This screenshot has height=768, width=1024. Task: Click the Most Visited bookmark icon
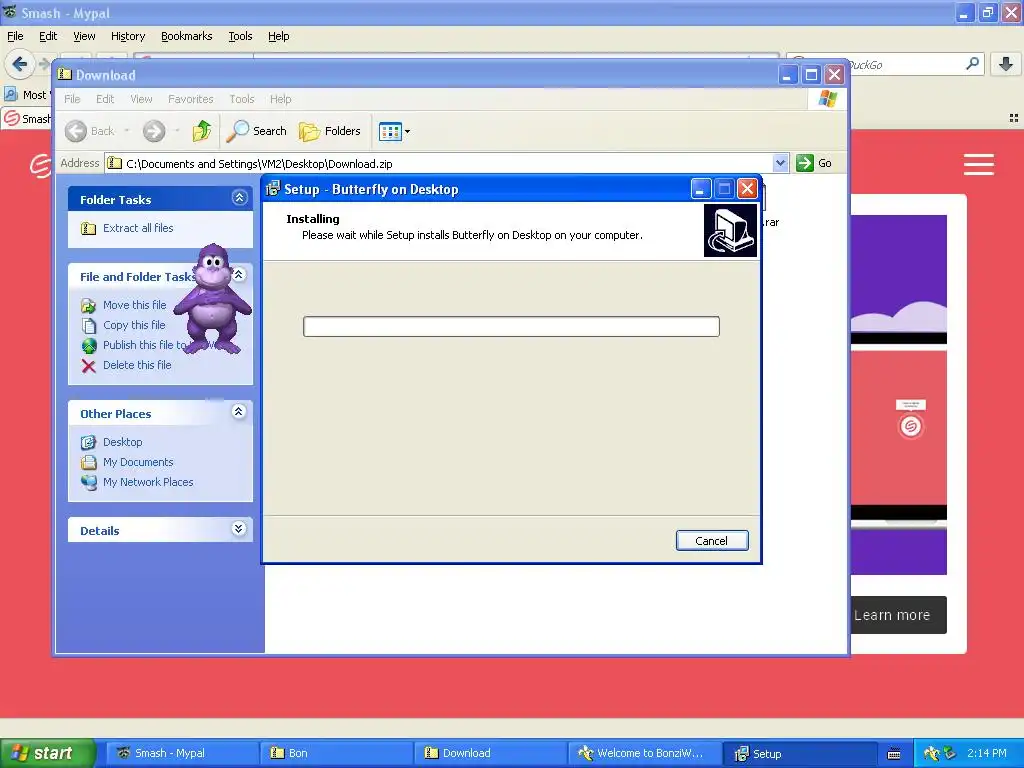pyautogui.click(x=10, y=95)
